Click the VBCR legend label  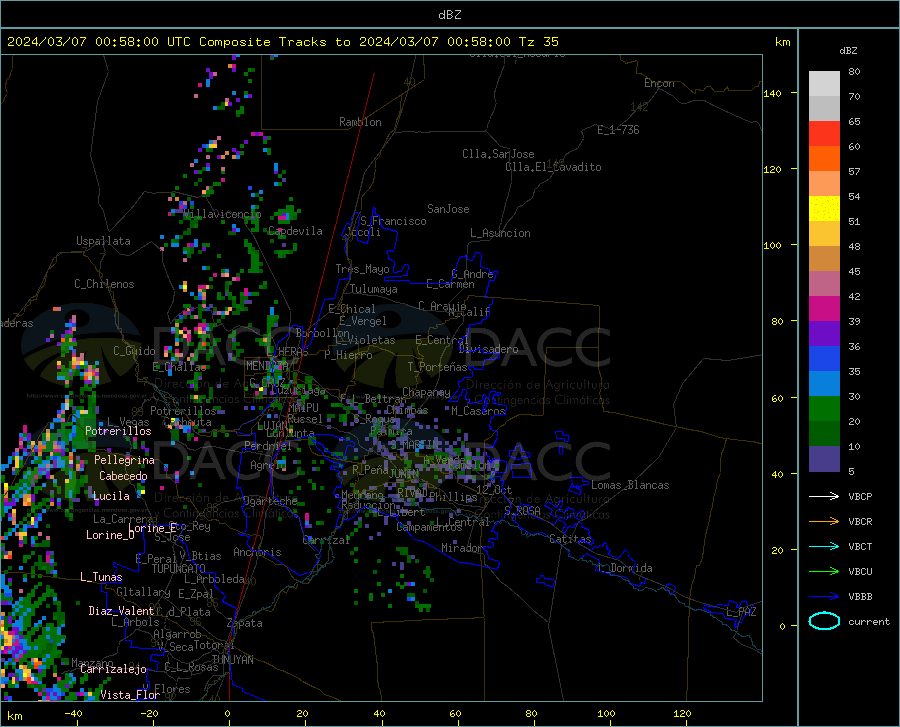pyautogui.click(x=860, y=522)
